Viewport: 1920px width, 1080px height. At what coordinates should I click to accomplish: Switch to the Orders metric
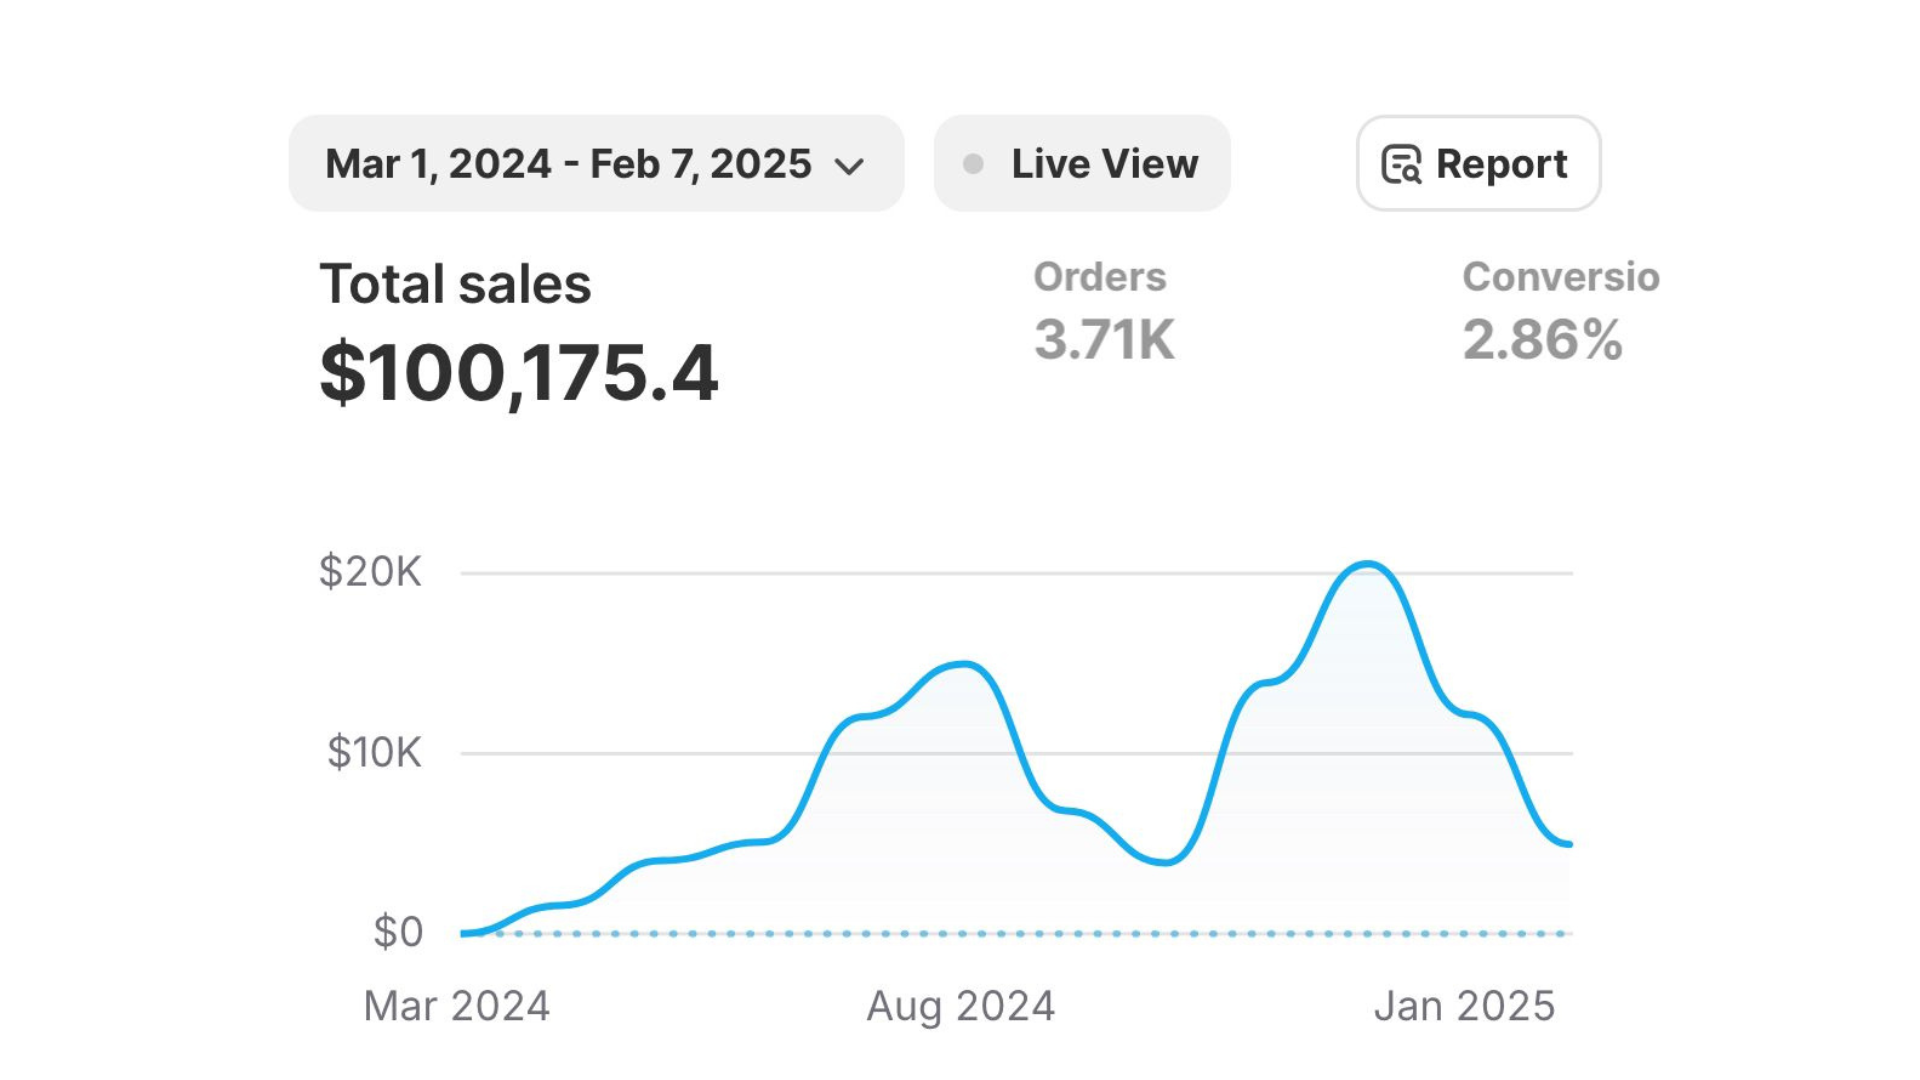click(x=1099, y=277)
